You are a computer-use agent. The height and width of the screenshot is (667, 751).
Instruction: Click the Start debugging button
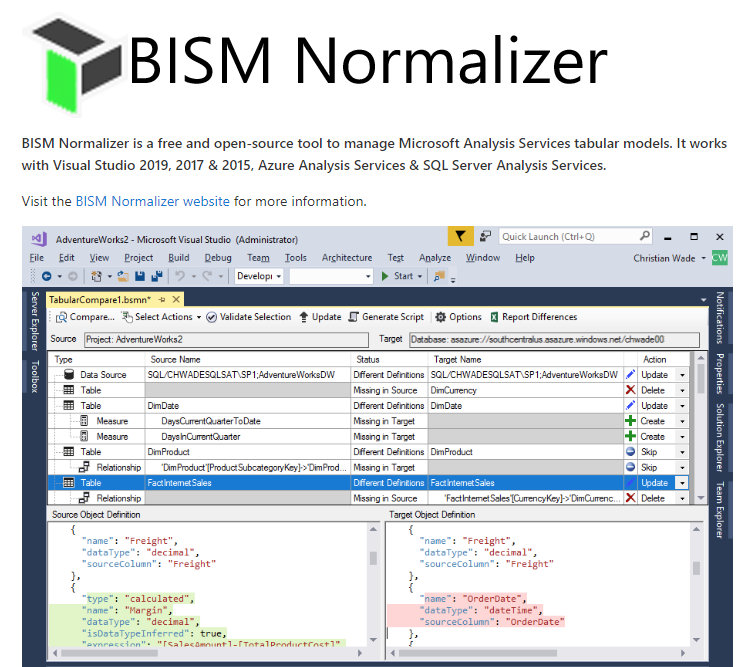pyautogui.click(x=401, y=276)
